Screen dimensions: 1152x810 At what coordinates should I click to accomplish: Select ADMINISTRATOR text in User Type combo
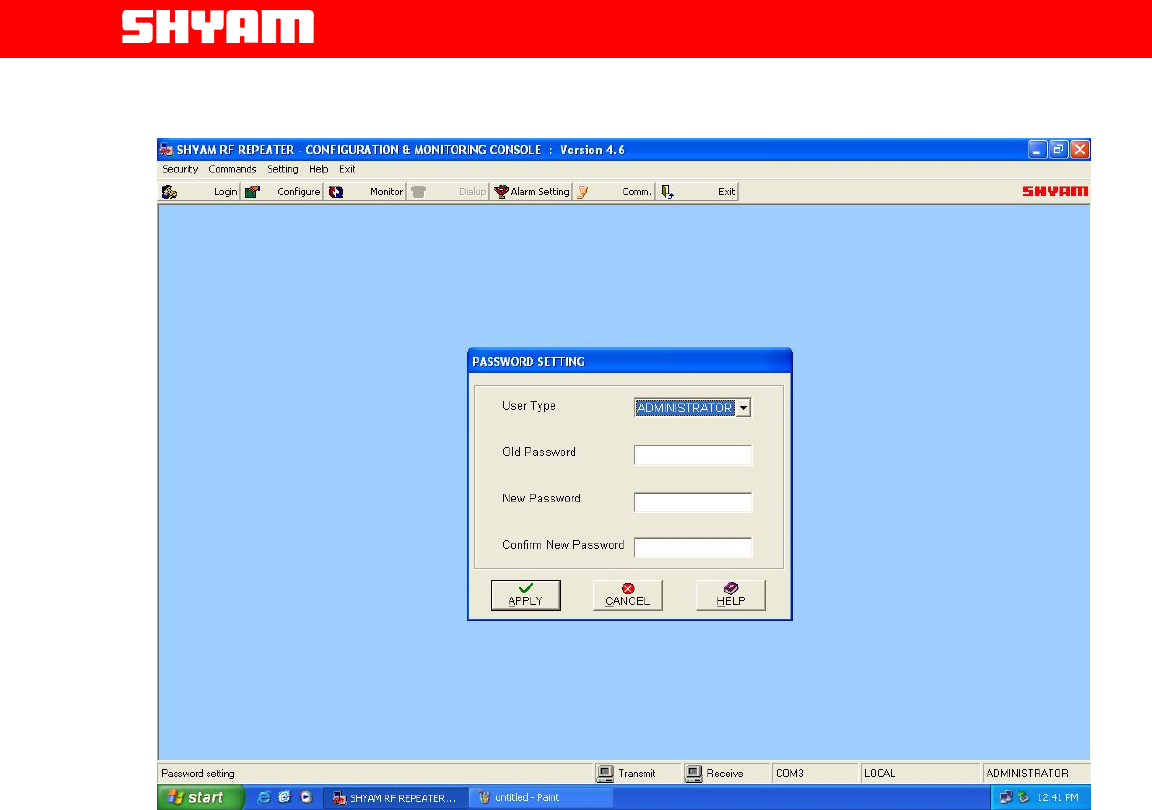[x=685, y=408]
